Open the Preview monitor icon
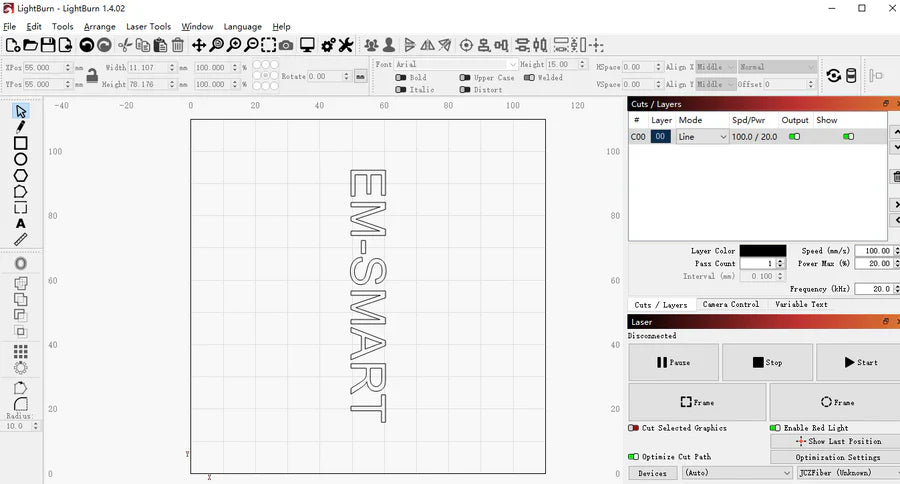The image size is (900, 484). point(308,45)
